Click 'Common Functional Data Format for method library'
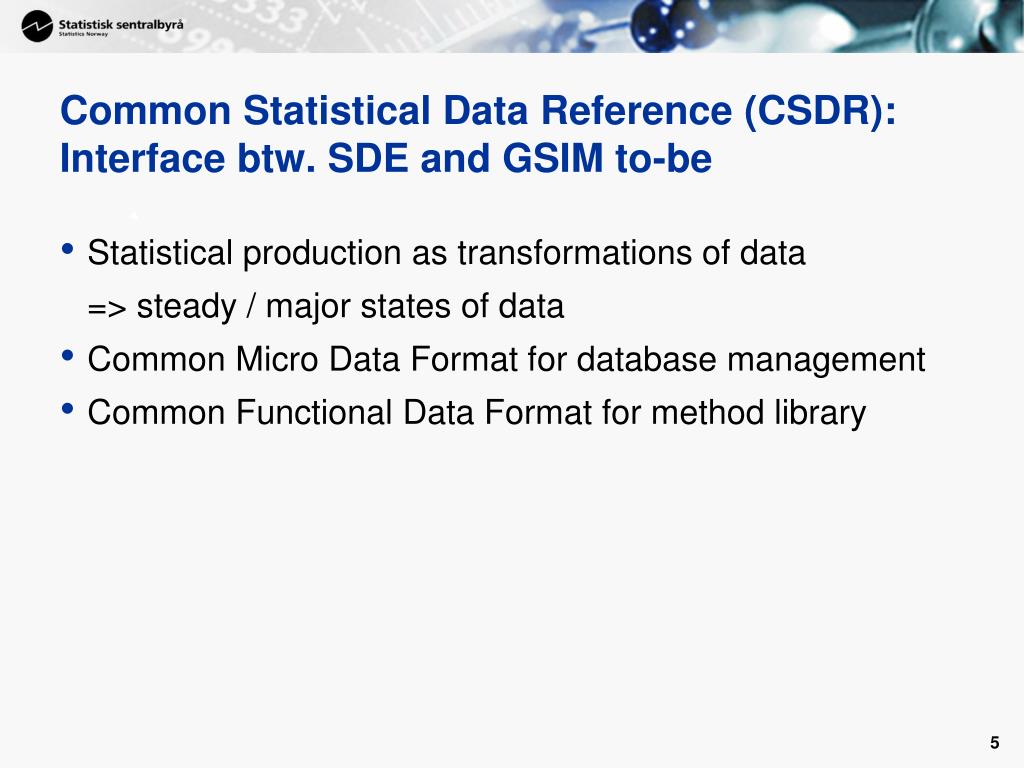Screen dimensions: 1024x768 pos(477,413)
